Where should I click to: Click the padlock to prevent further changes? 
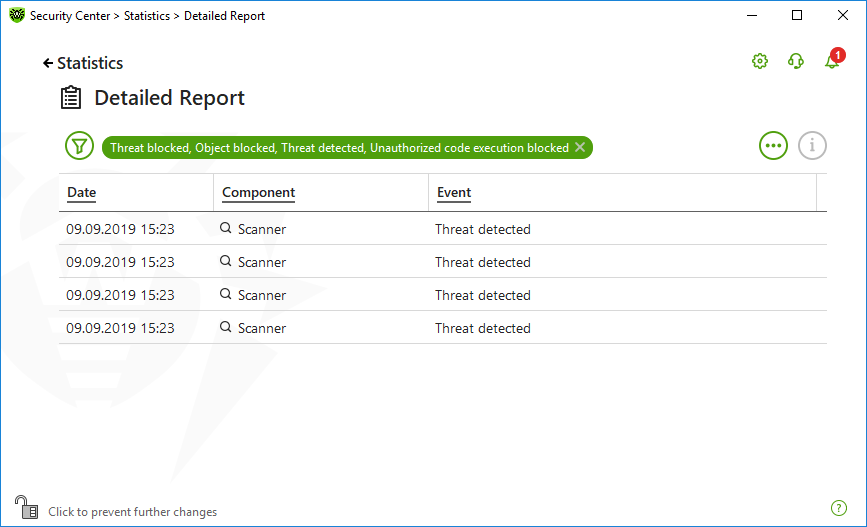coord(26,507)
